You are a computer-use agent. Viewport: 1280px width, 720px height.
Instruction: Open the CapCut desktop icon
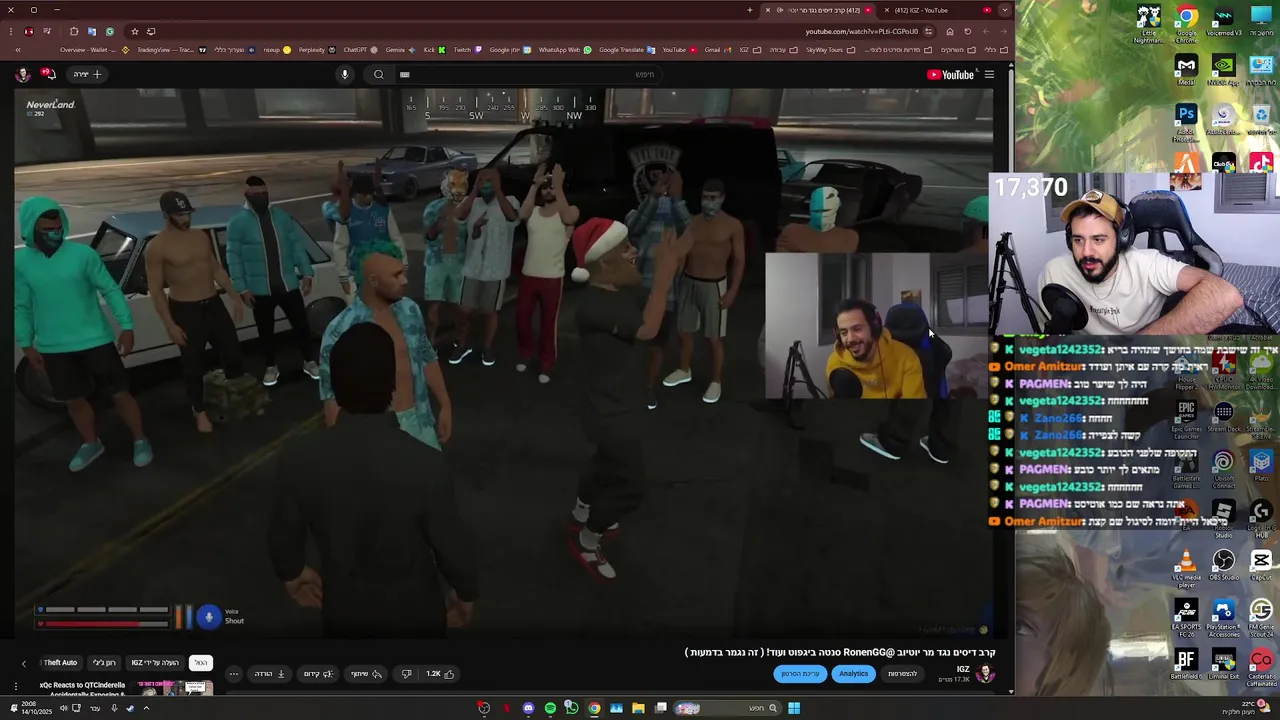1261,566
